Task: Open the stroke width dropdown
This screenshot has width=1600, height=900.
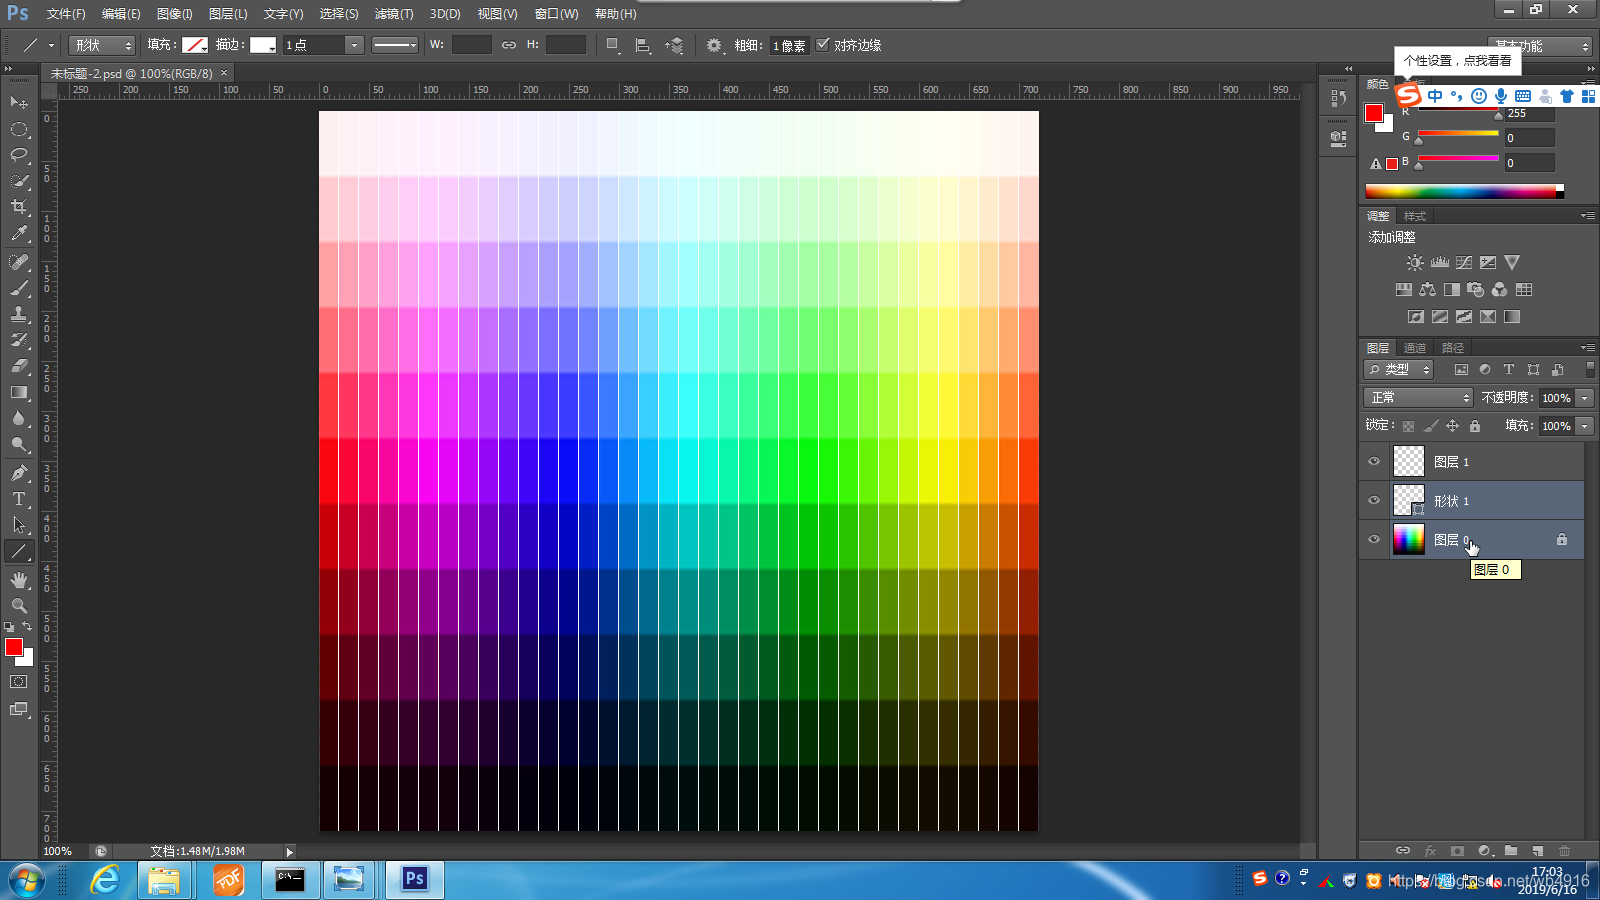Action: pos(354,45)
